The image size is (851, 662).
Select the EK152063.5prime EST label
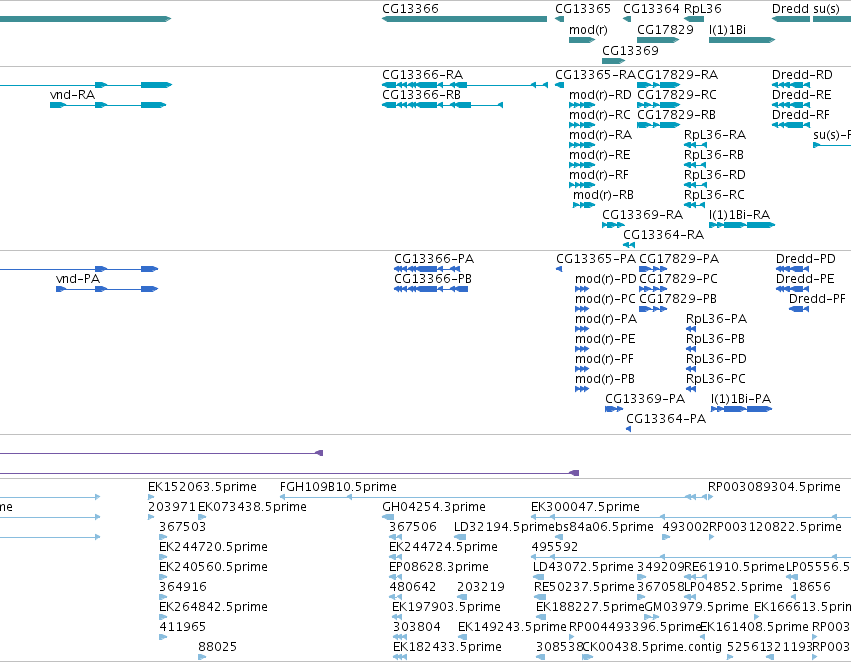pos(202,487)
